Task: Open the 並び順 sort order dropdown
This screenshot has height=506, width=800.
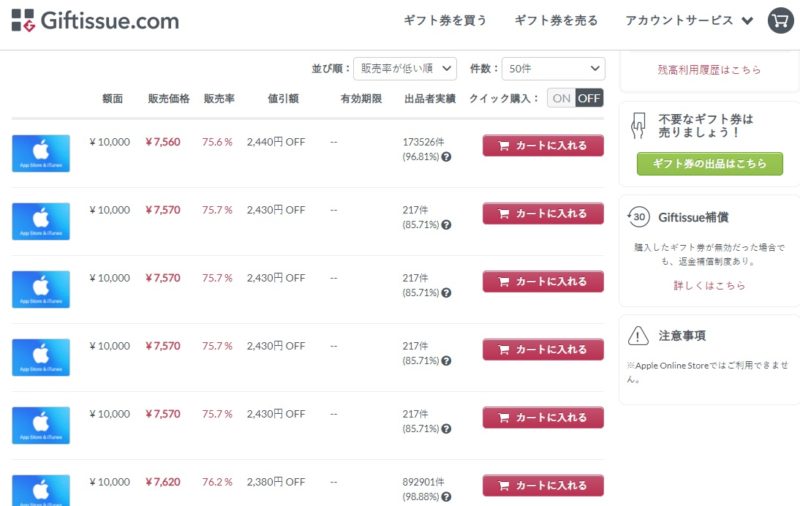Action: pos(405,68)
